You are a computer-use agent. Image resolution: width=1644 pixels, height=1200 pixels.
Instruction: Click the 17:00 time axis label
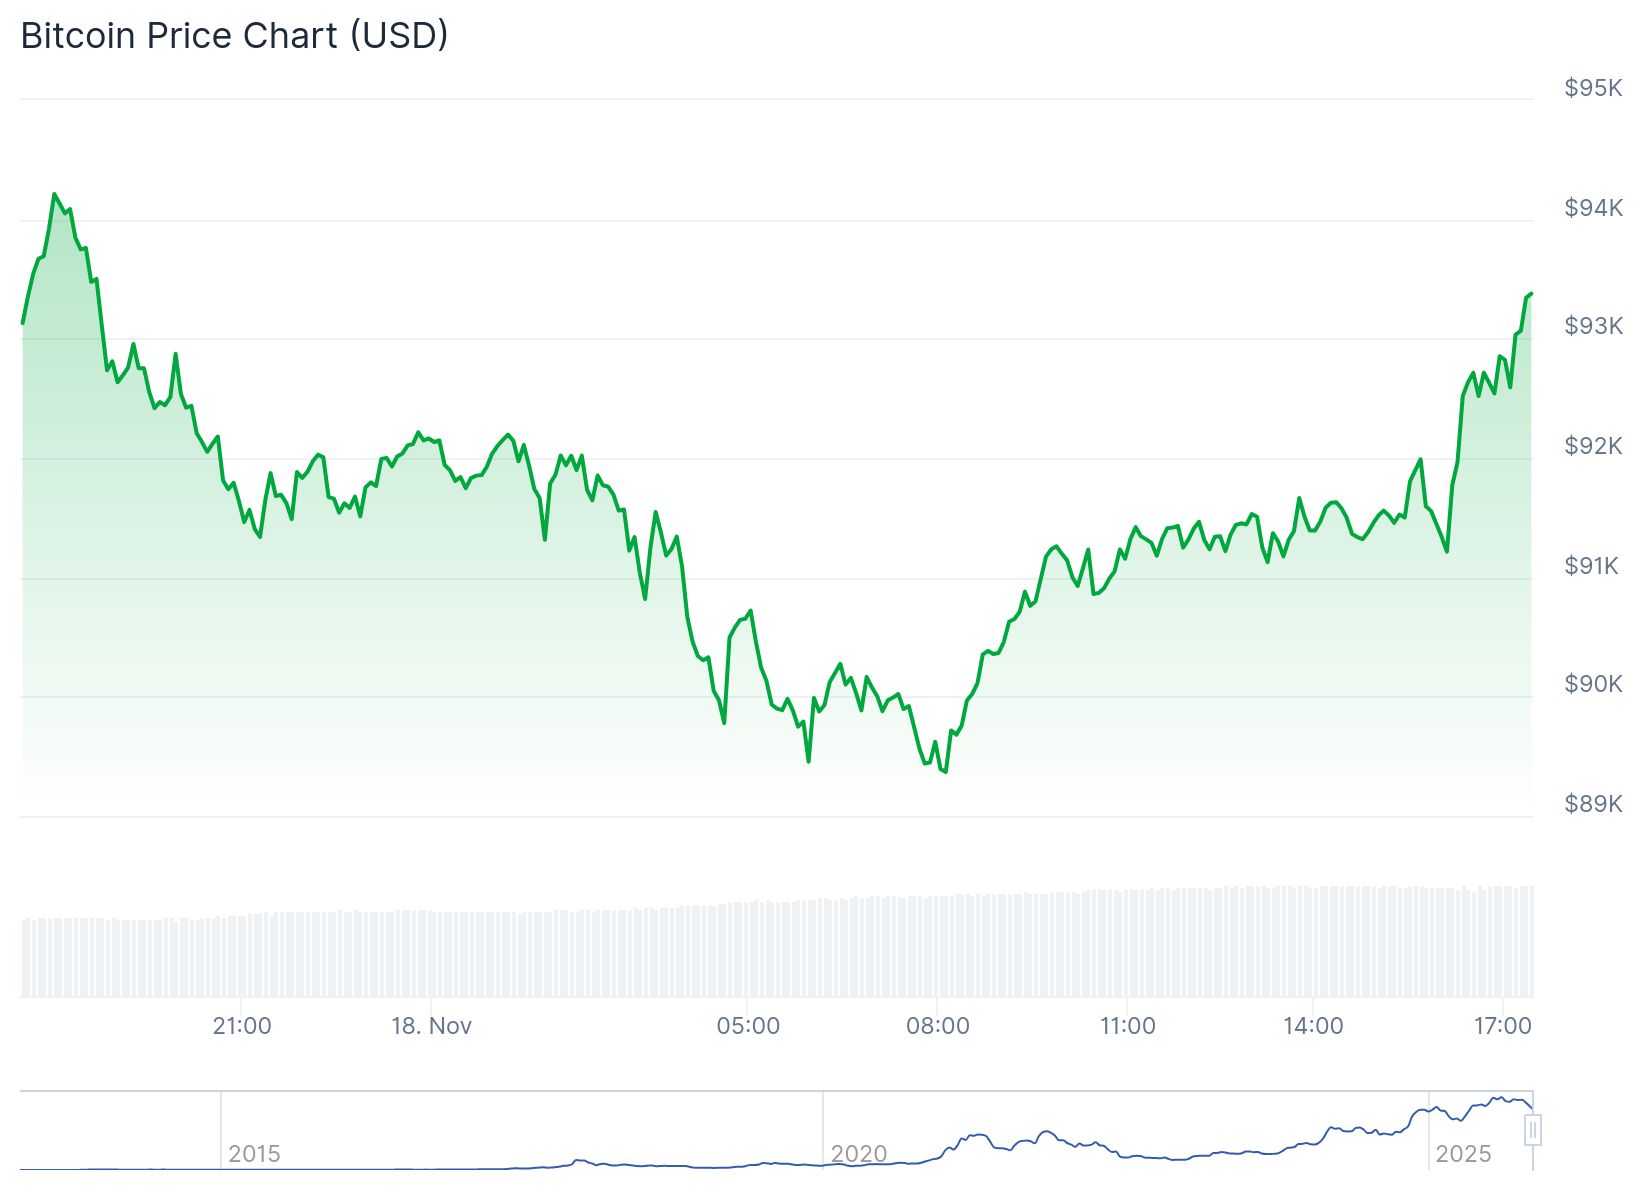(x=1503, y=1026)
